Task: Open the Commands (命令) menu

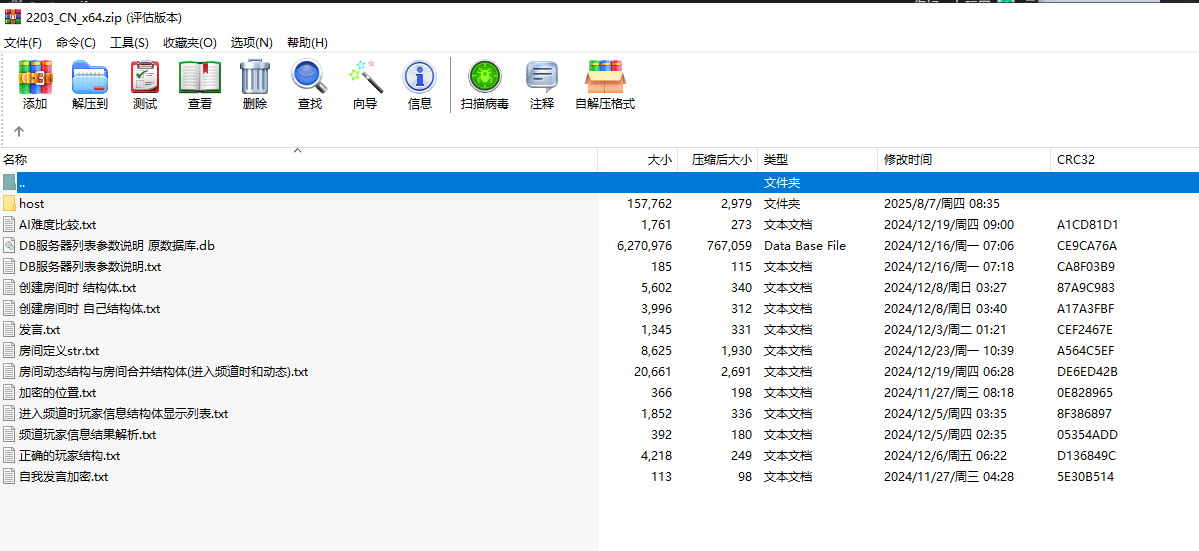Action: pyautogui.click(x=76, y=42)
